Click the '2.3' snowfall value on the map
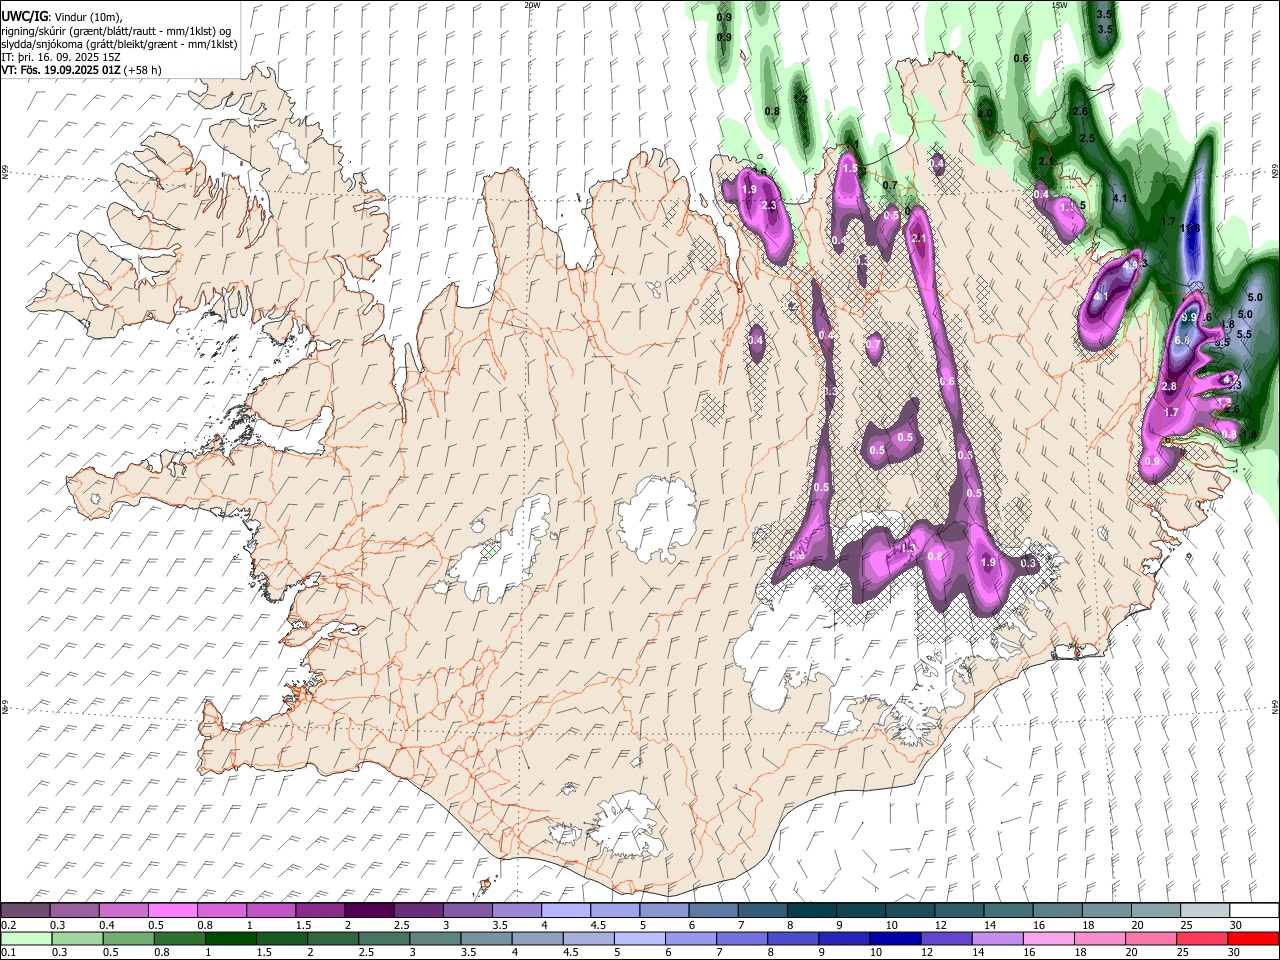The width and height of the screenshot is (1280, 960). pyautogui.click(x=769, y=206)
